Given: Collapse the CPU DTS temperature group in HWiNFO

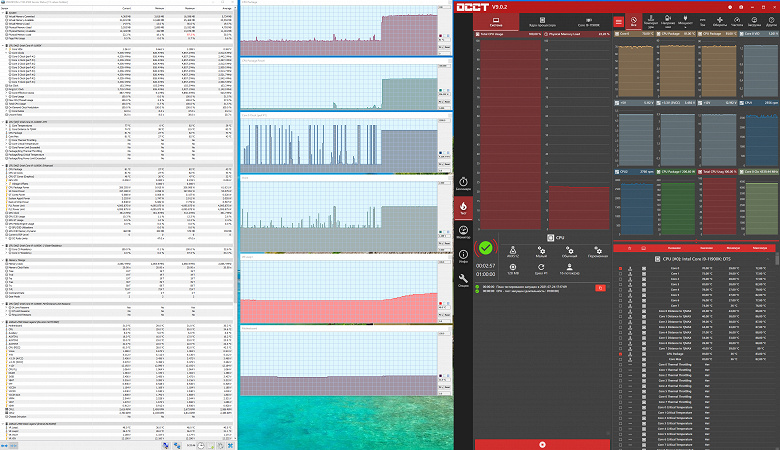Looking at the screenshot, I should (3, 122).
